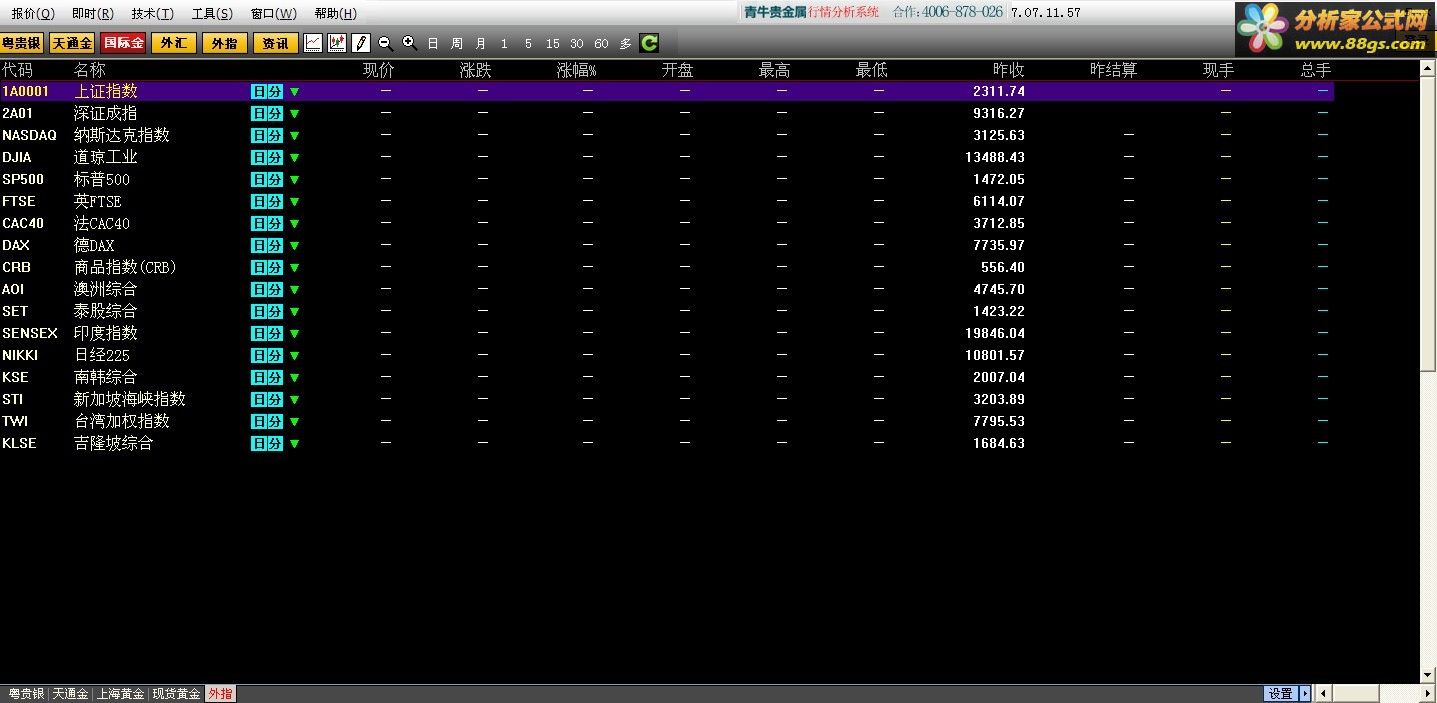Click the 天通金 toolbar button
1437x703 pixels.
point(72,43)
